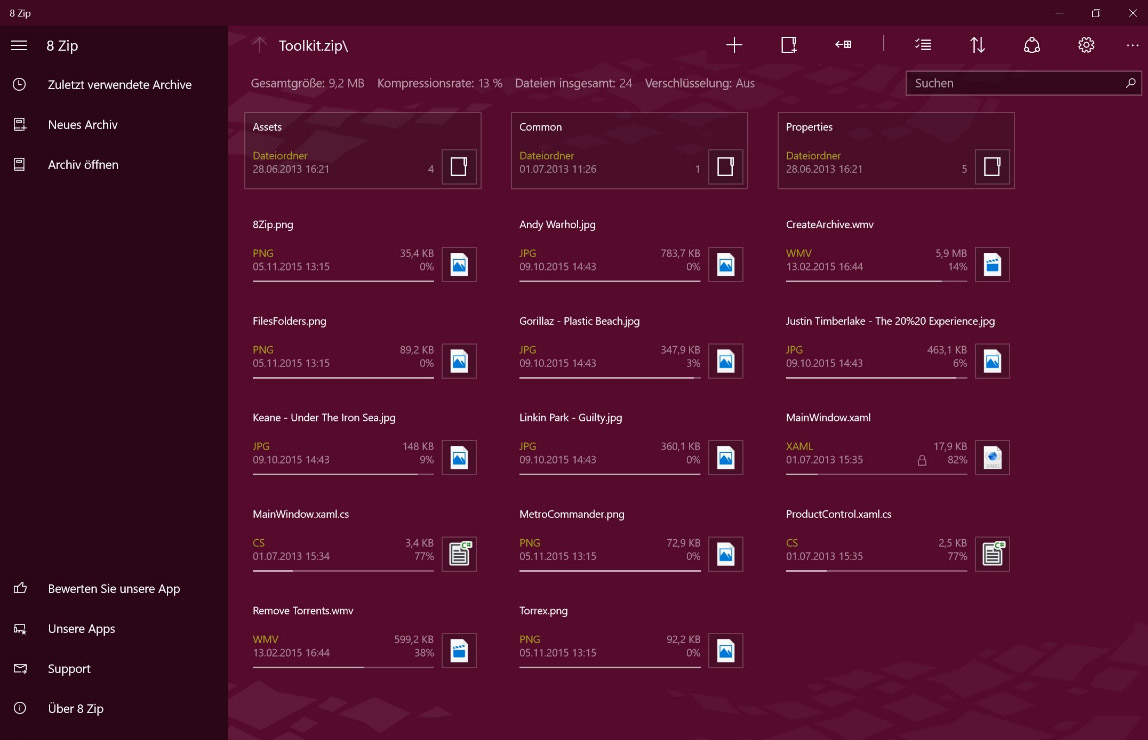Click the plus icon to add files

pyautogui.click(x=734, y=45)
